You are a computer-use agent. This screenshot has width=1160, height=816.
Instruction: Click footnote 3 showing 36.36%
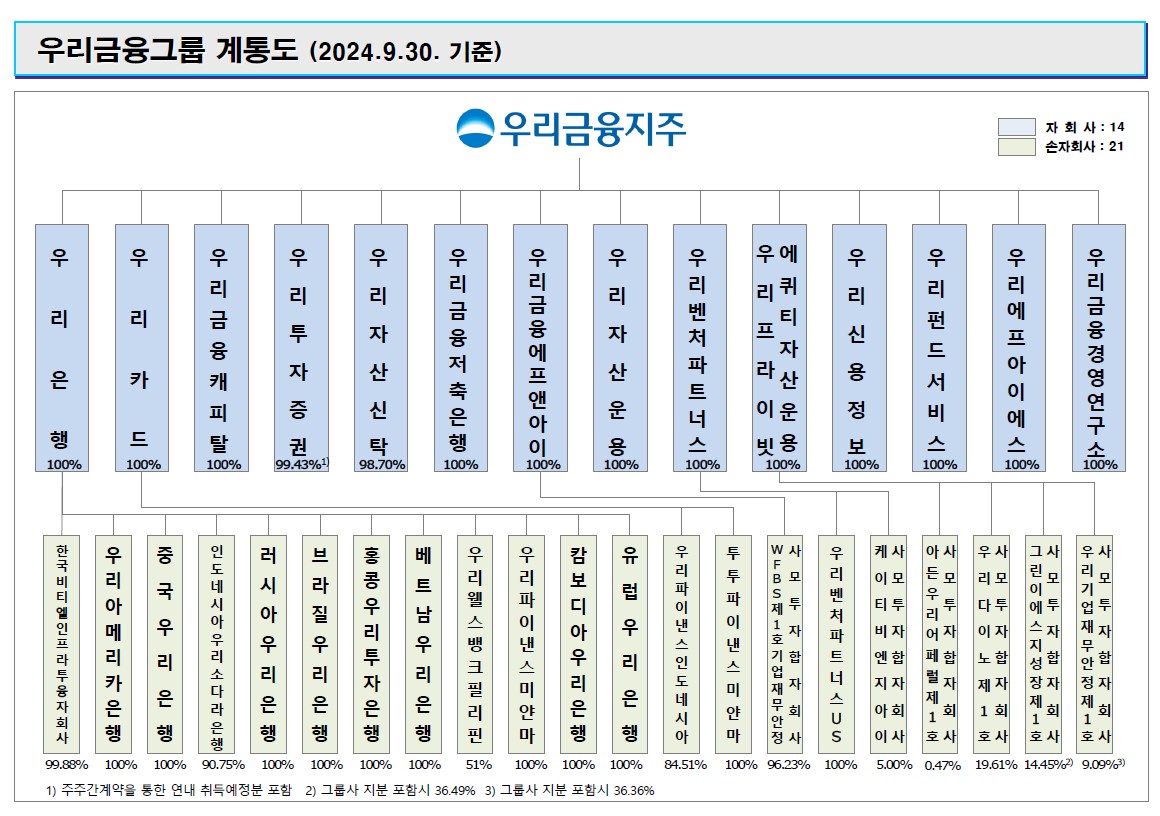(x=570, y=790)
